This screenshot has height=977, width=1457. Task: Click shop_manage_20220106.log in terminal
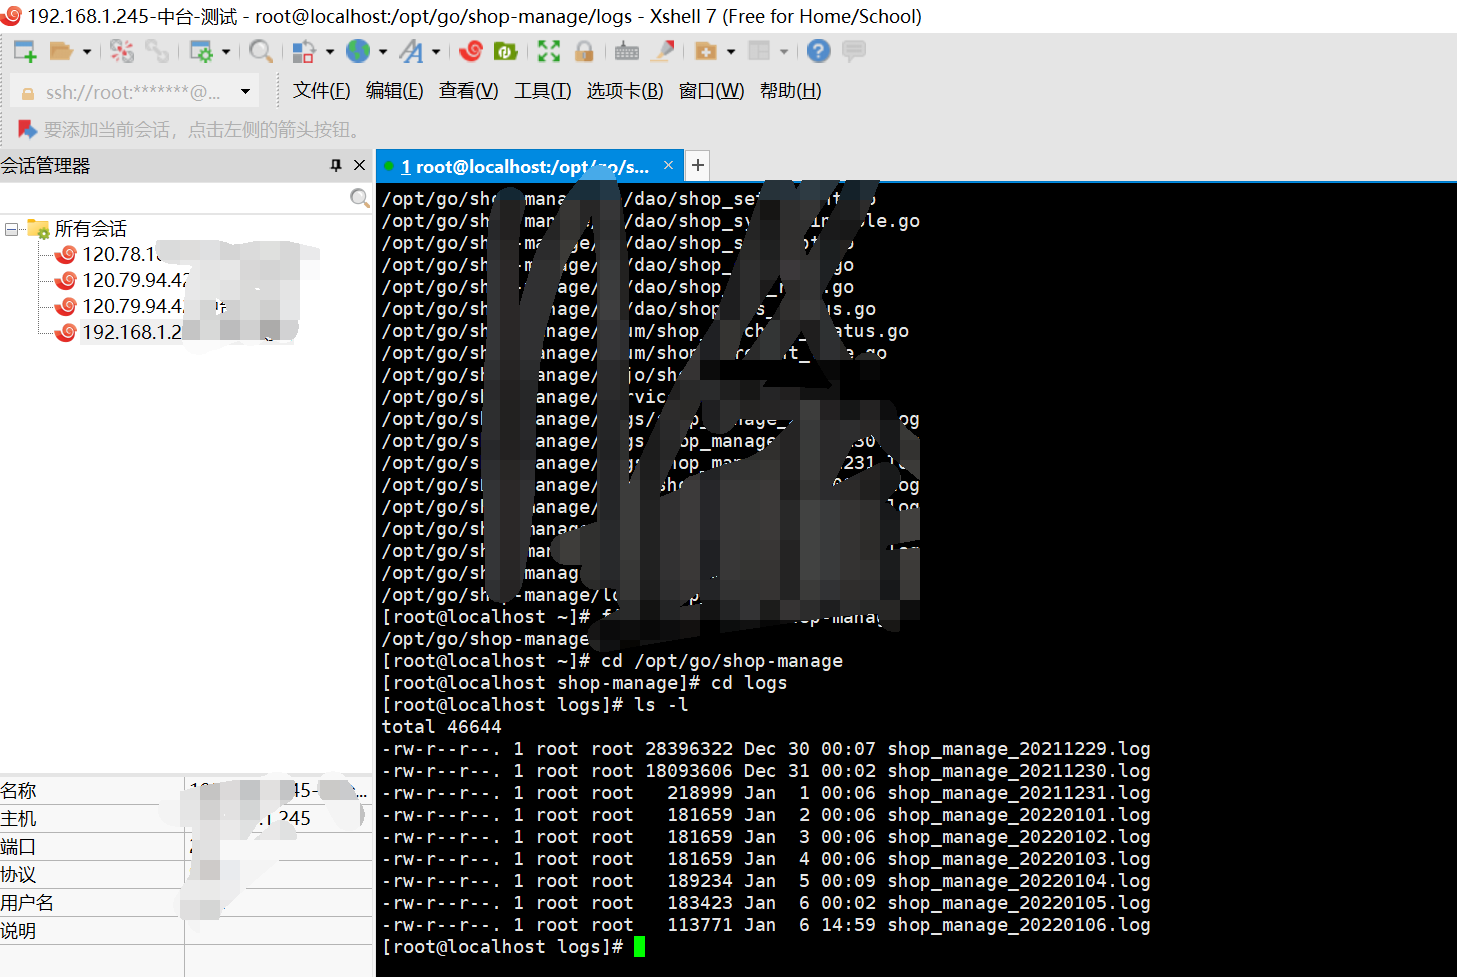pyautogui.click(x=1019, y=925)
